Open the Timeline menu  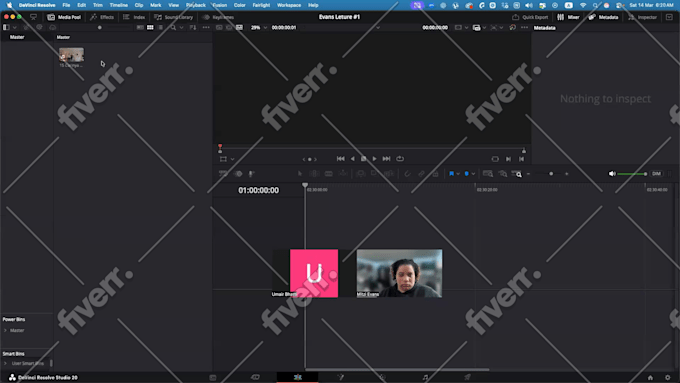coord(118,5)
